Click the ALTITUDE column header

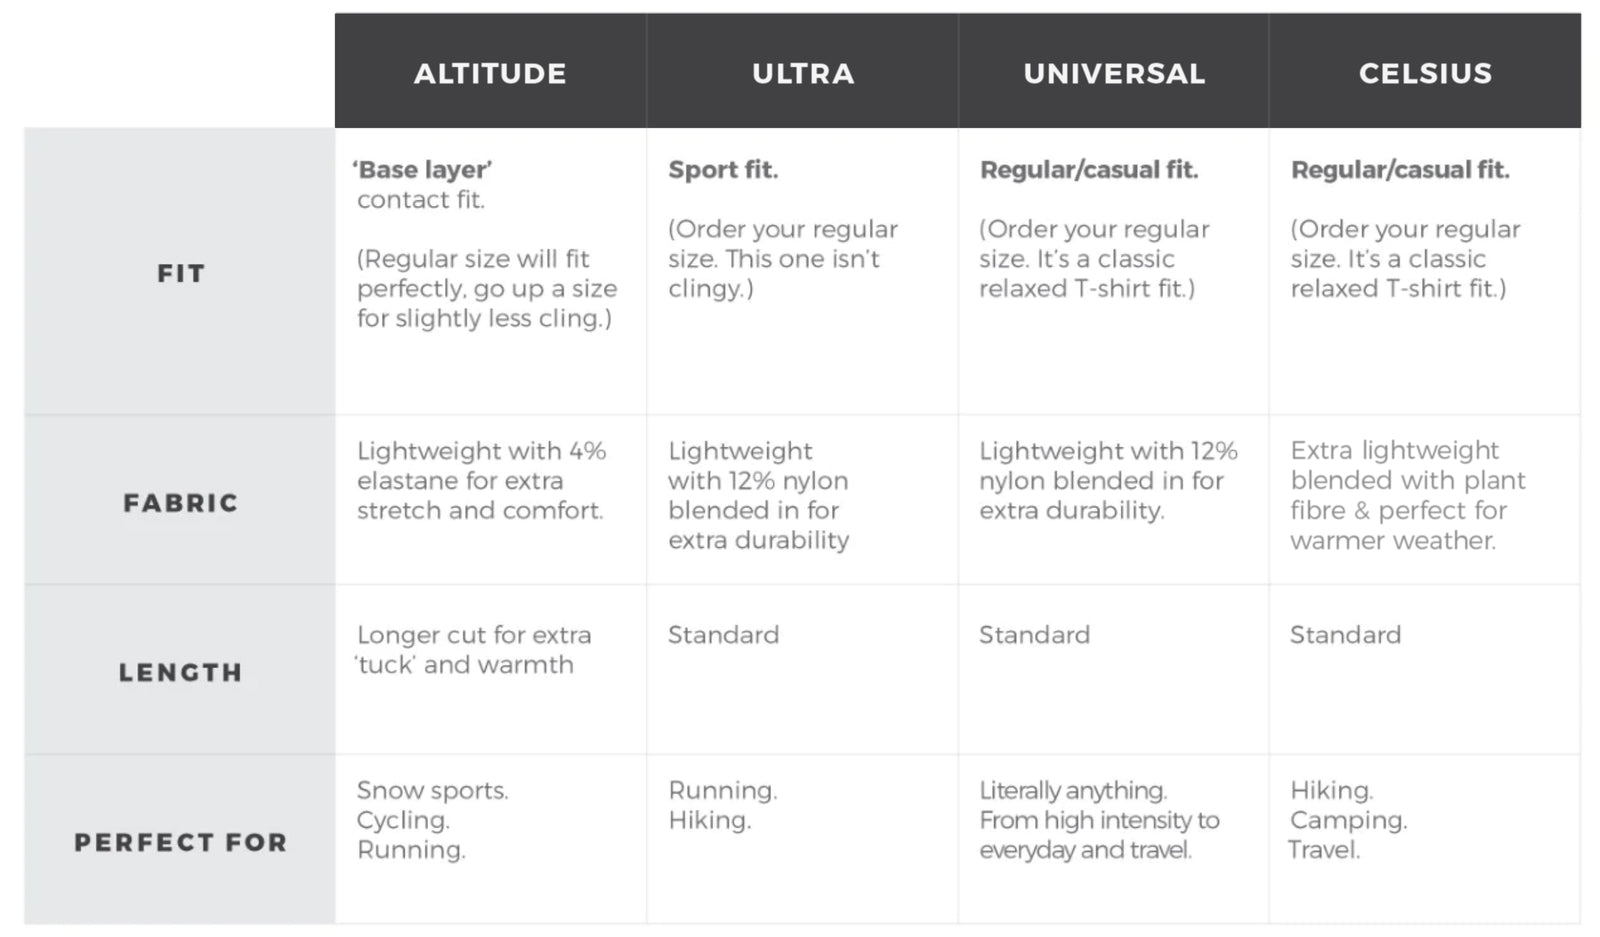(x=490, y=73)
